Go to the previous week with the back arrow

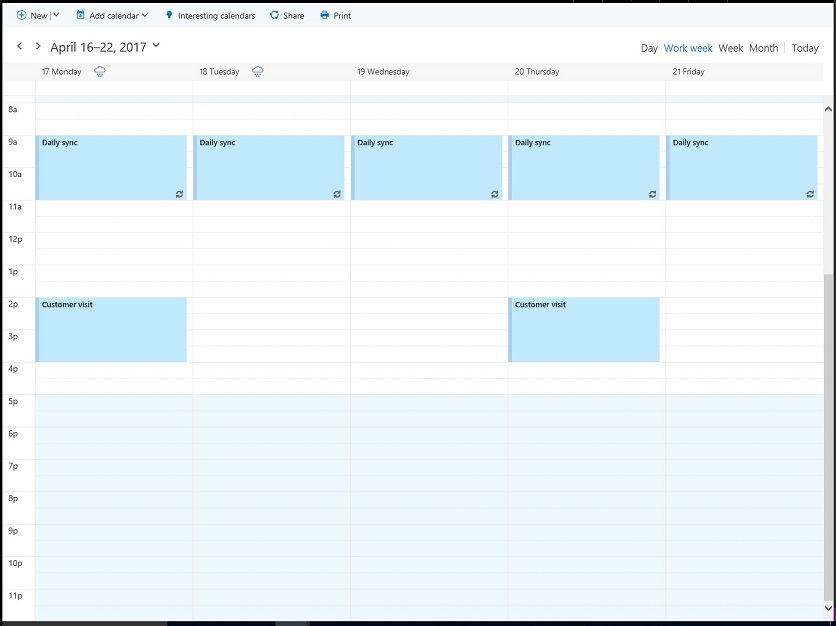19,46
